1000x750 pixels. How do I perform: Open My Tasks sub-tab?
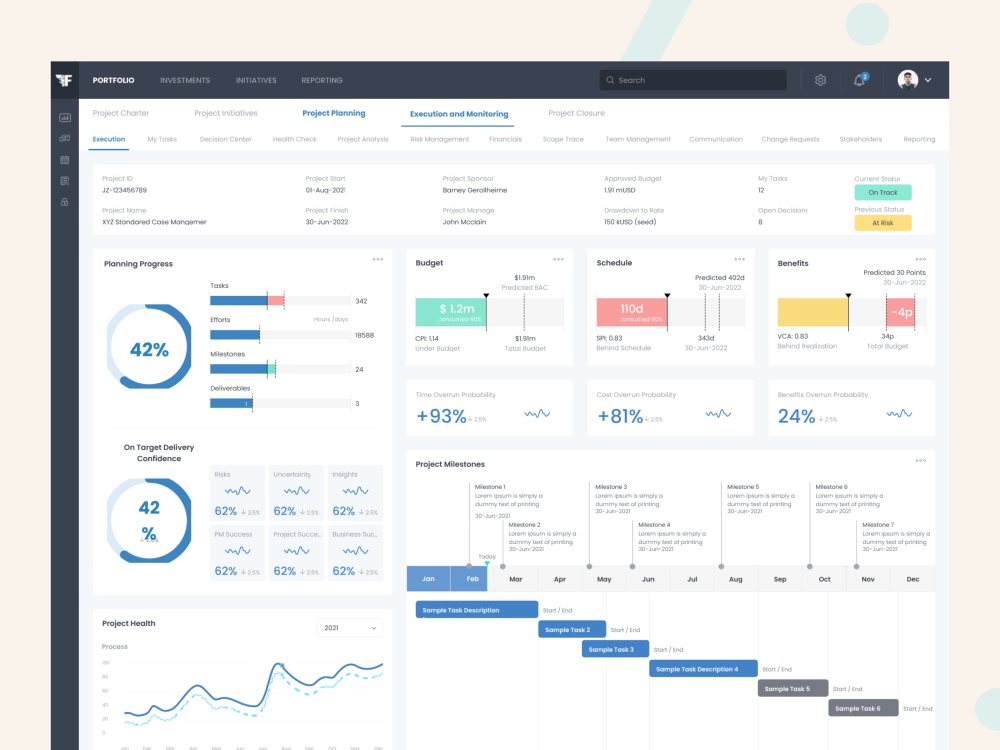pyautogui.click(x=162, y=139)
